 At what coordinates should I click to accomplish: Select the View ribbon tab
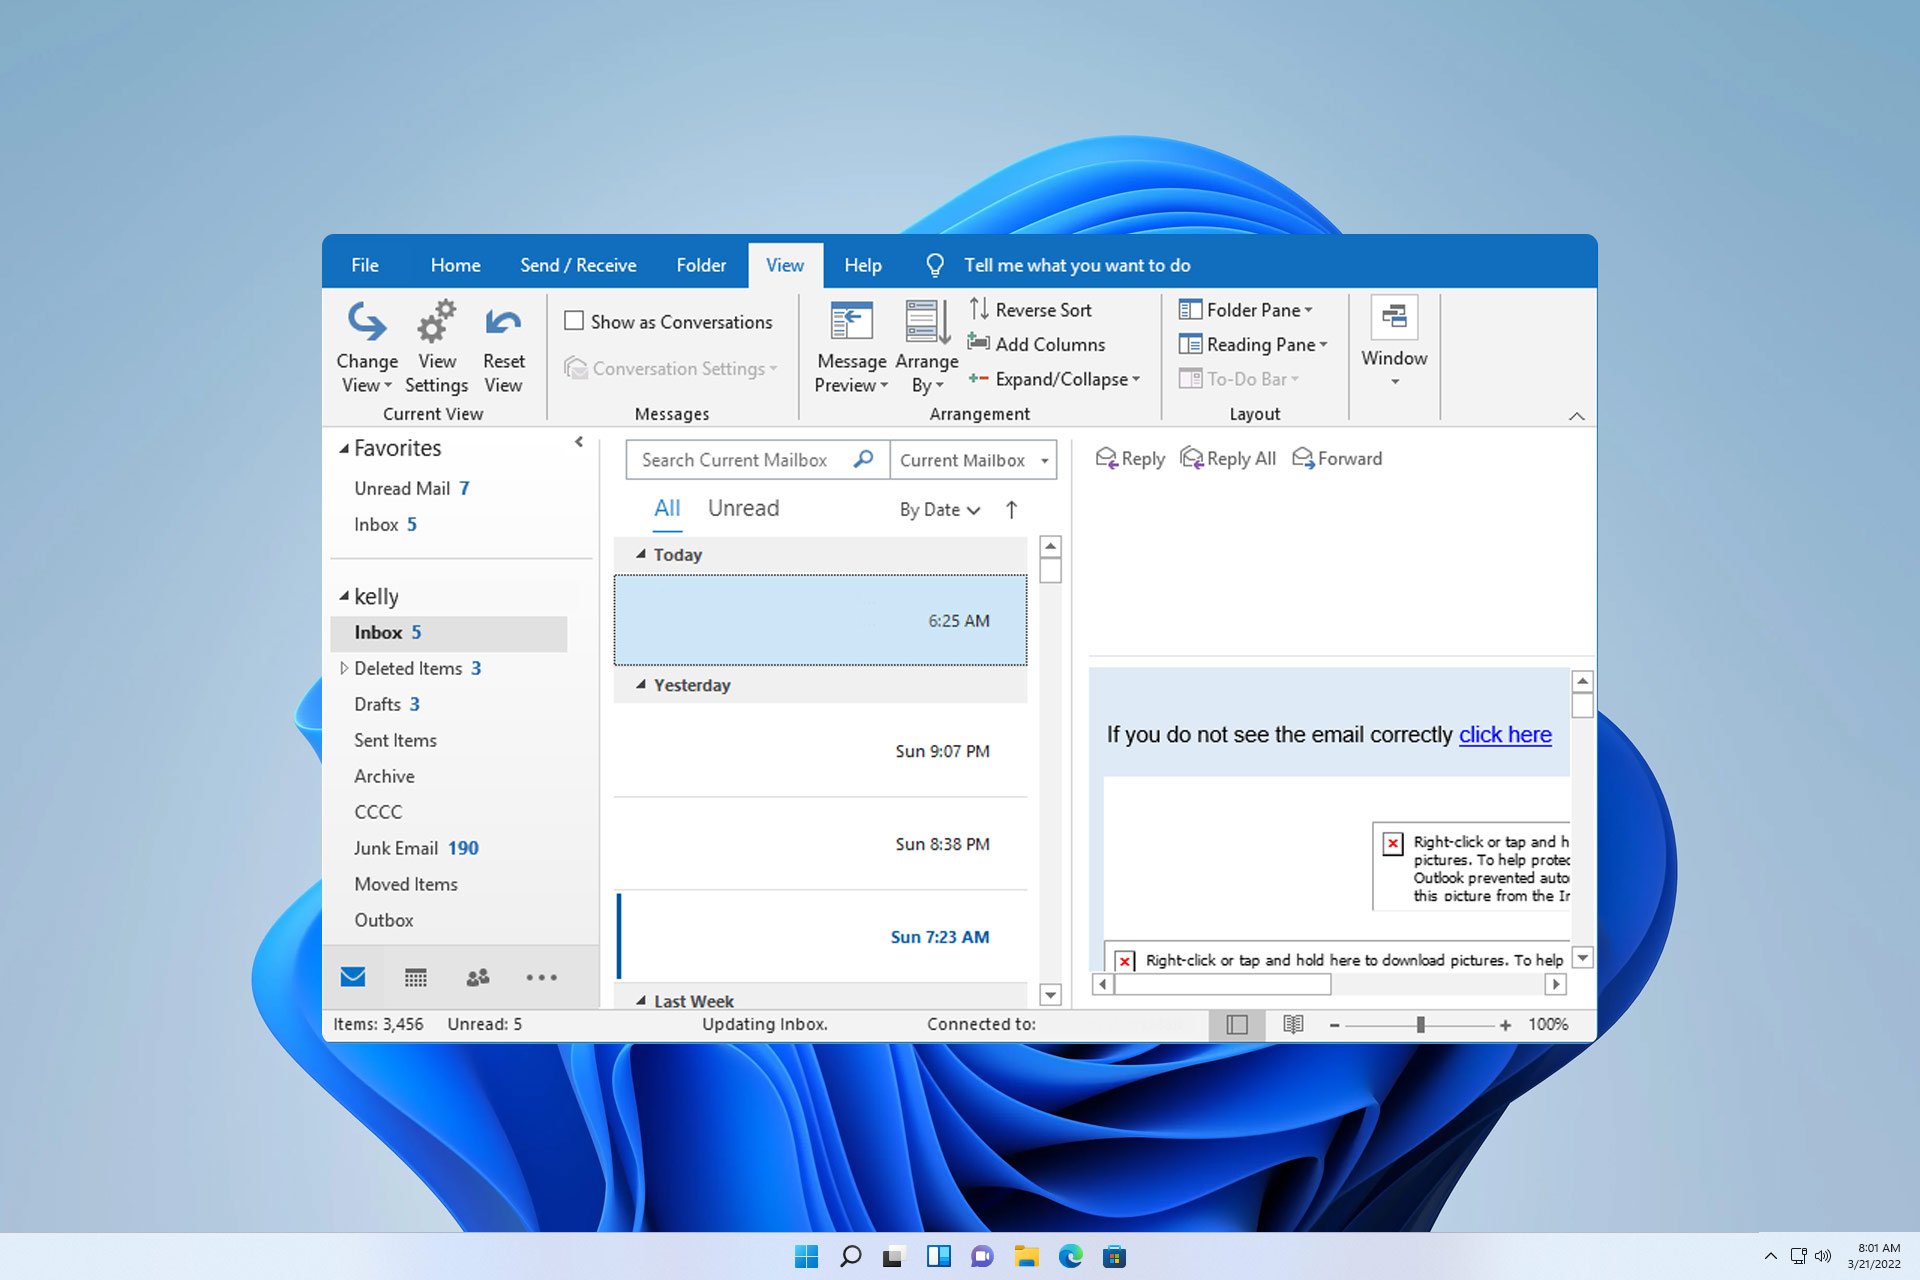click(784, 264)
